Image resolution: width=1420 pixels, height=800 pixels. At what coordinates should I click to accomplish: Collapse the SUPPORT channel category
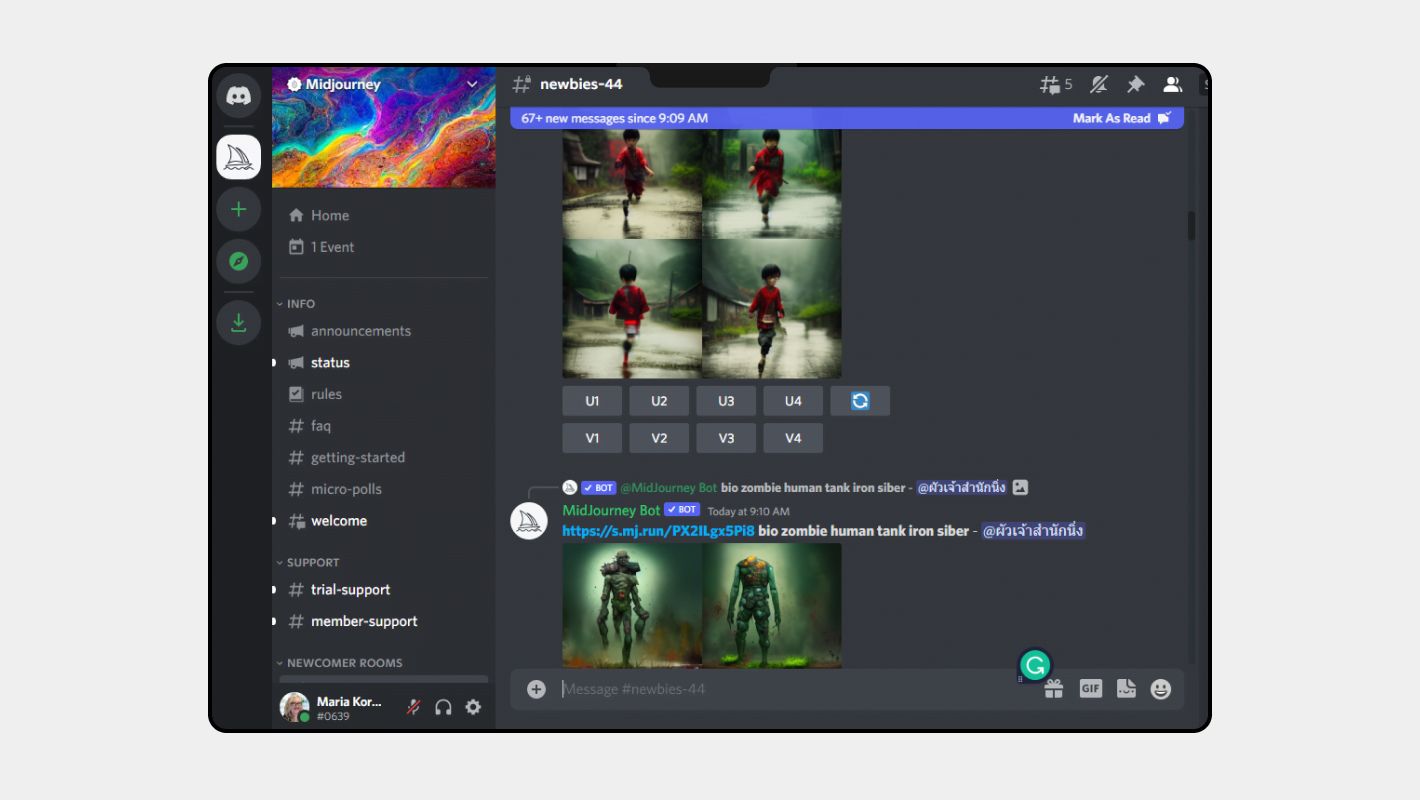pyautogui.click(x=312, y=563)
